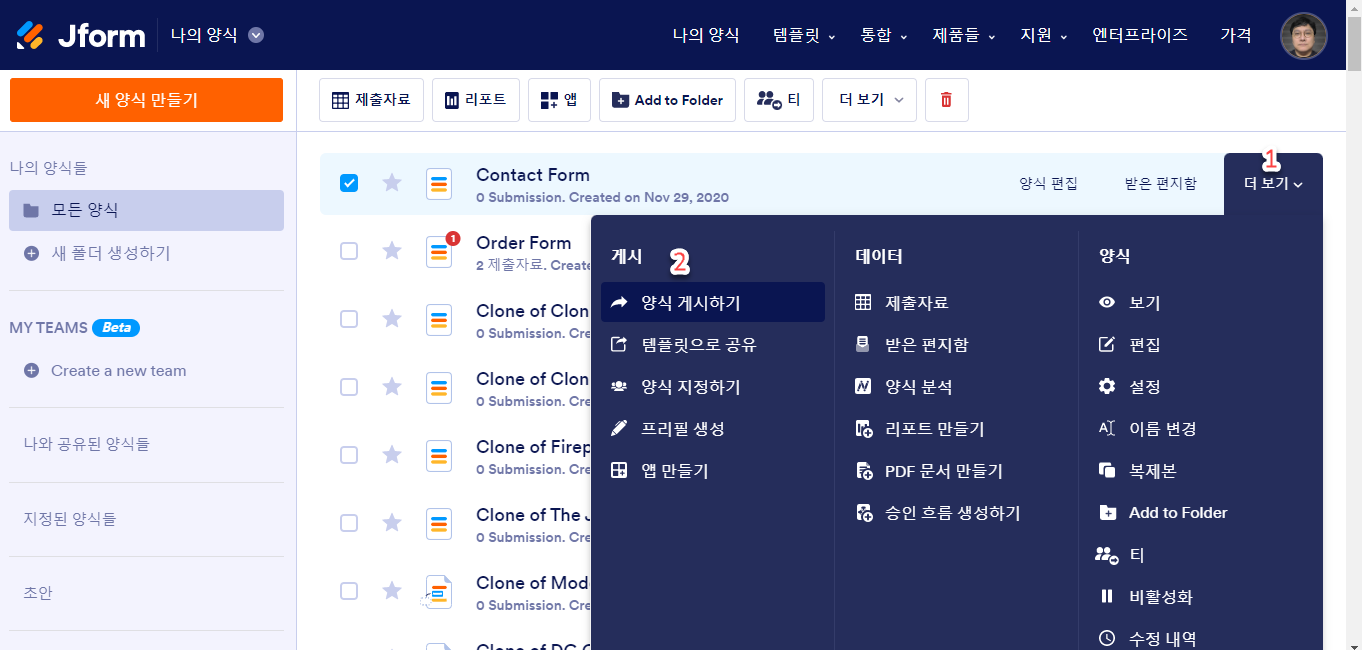This screenshot has width=1362, height=650.
Task: Select 모든 양식 folder in sidebar
Action: (146, 210)
